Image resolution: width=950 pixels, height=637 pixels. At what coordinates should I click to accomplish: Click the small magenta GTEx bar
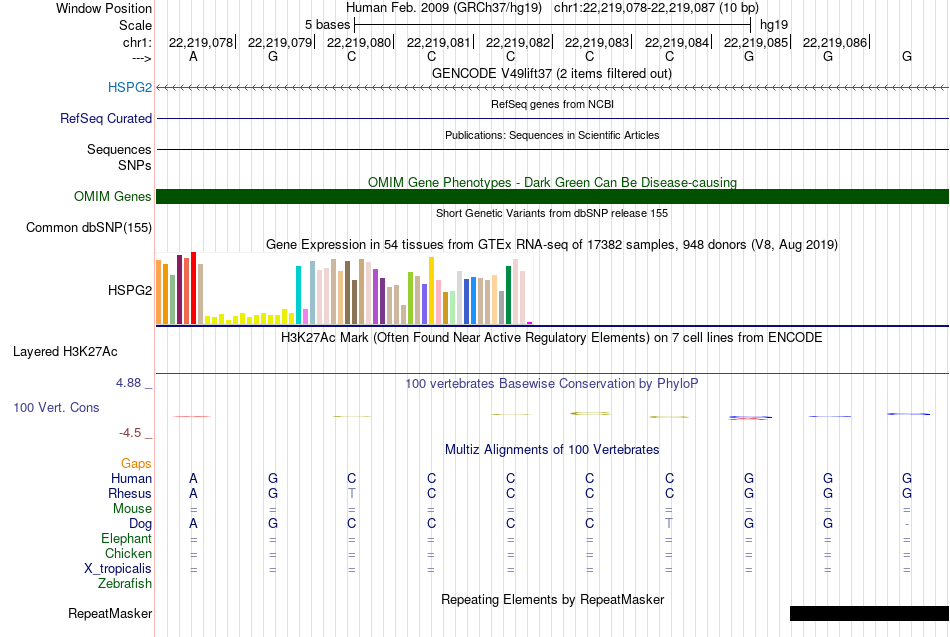[530, 323]
